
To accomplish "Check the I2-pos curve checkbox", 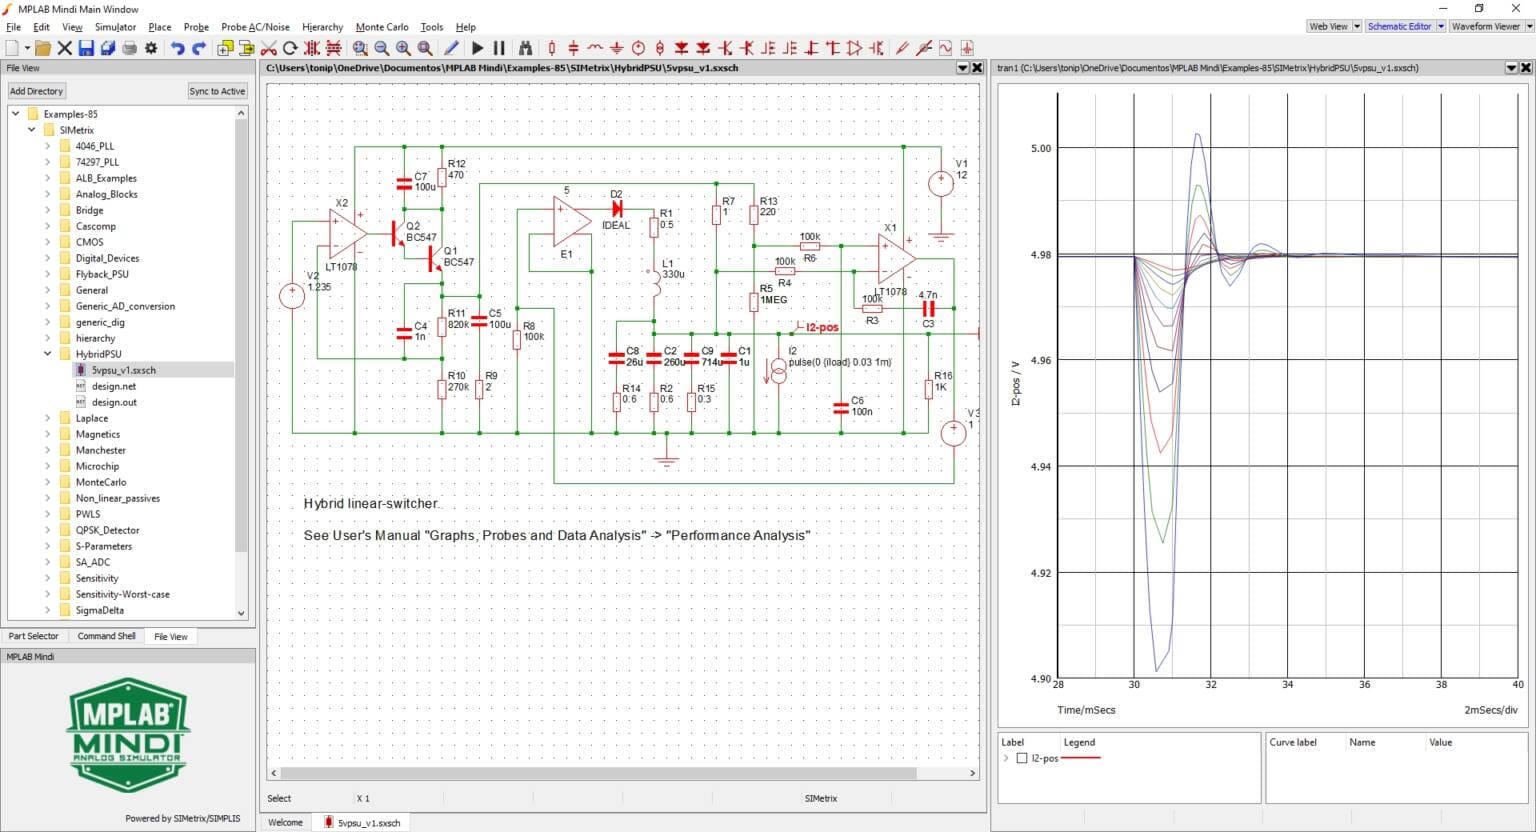I will click(1021, 758).
